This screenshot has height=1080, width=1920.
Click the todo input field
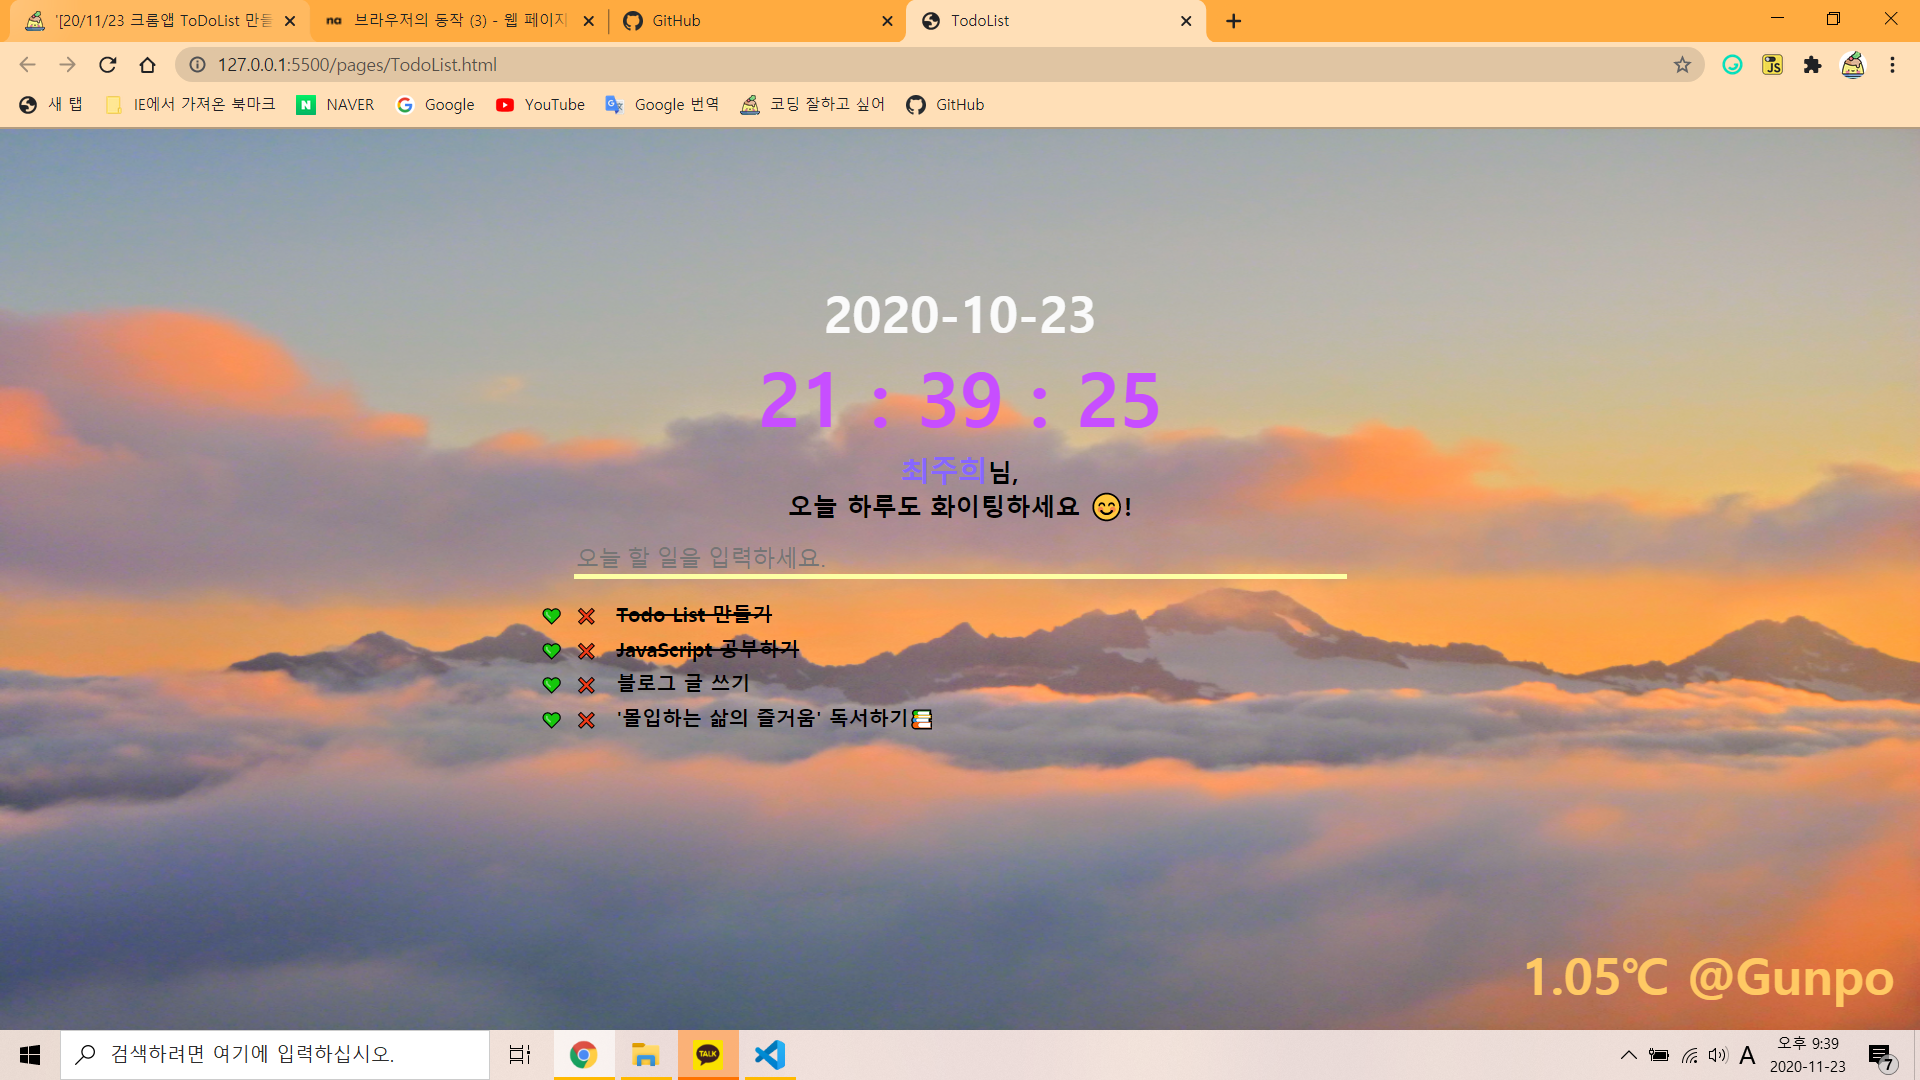958,558
